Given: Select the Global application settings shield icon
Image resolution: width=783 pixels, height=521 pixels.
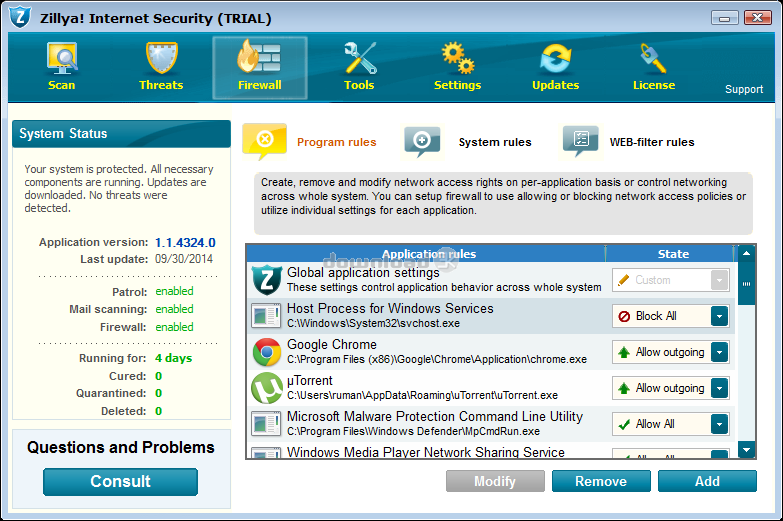Looking at the screenshot, I should coord(267,280).
